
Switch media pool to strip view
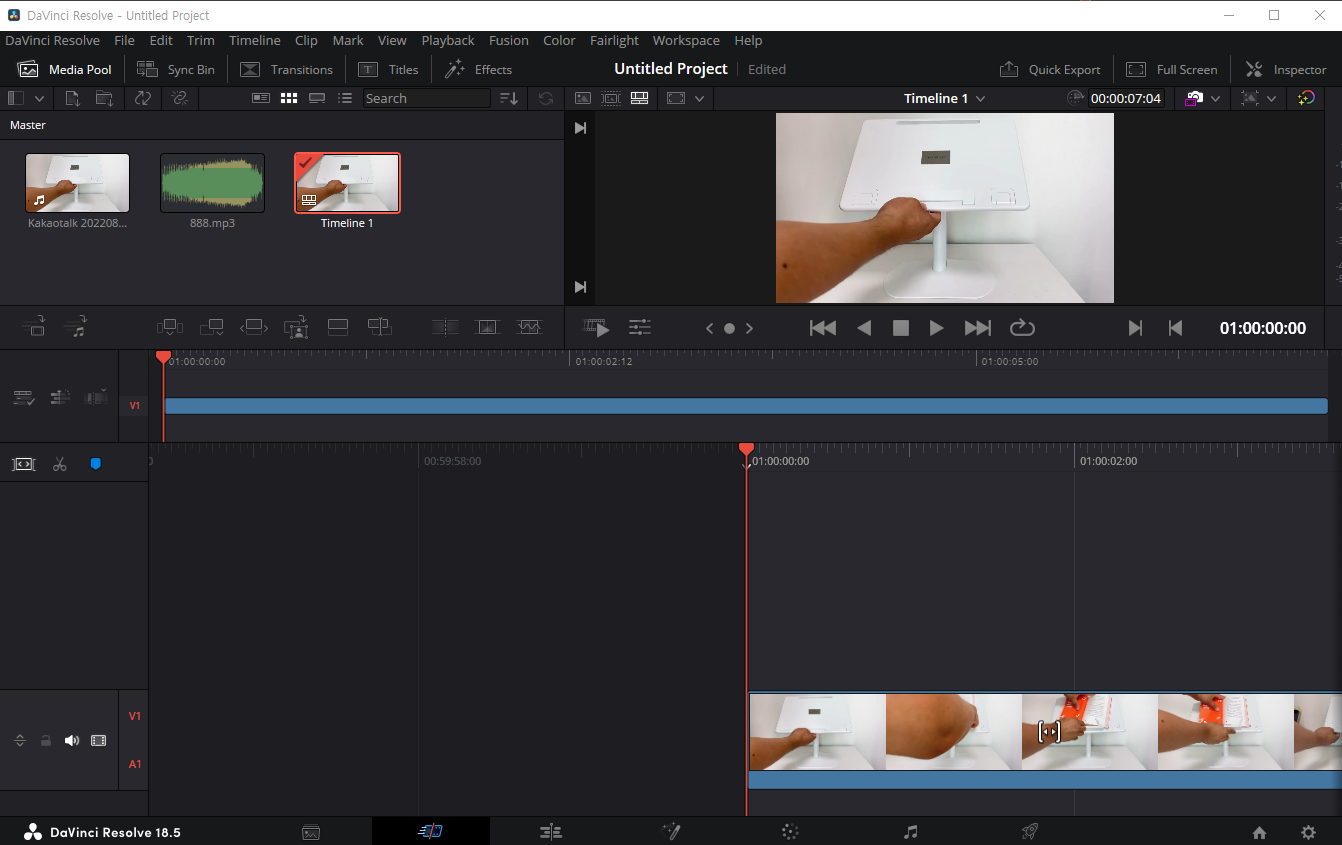(x=317, y=98)
